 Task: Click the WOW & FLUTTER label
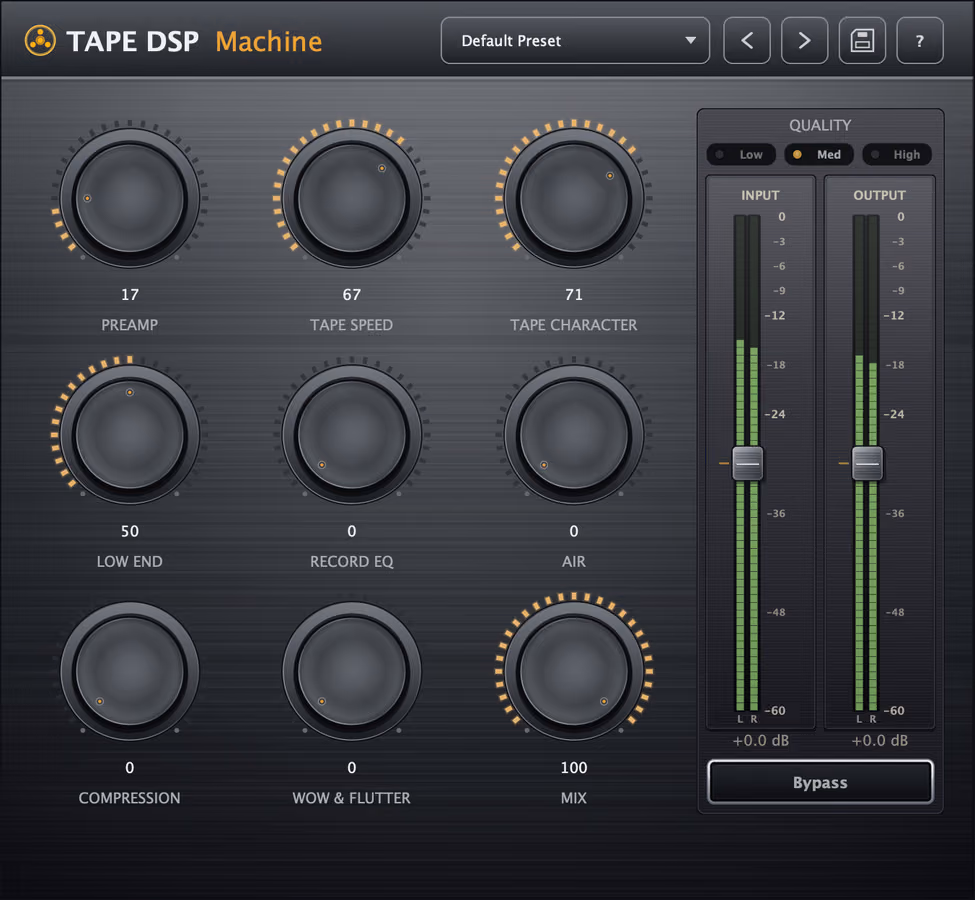point(352,798)
